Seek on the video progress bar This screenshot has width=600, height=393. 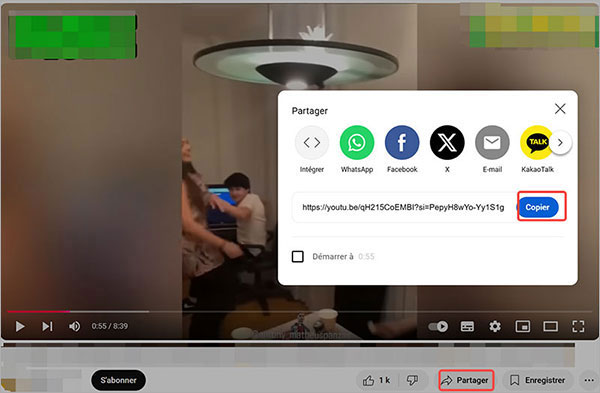coord(300,311)
